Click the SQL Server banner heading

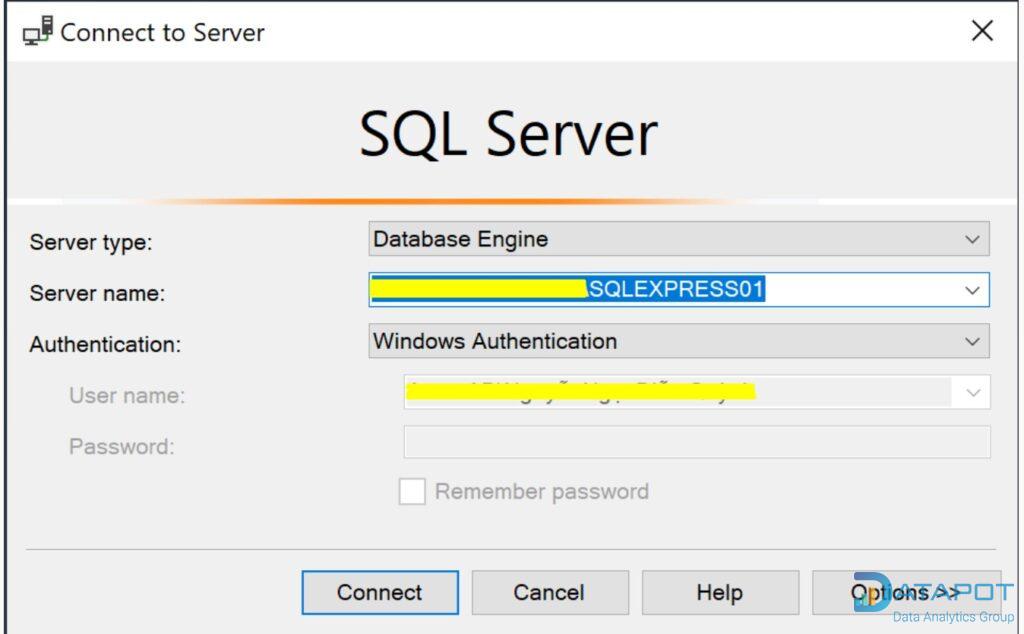coord(508,134)
